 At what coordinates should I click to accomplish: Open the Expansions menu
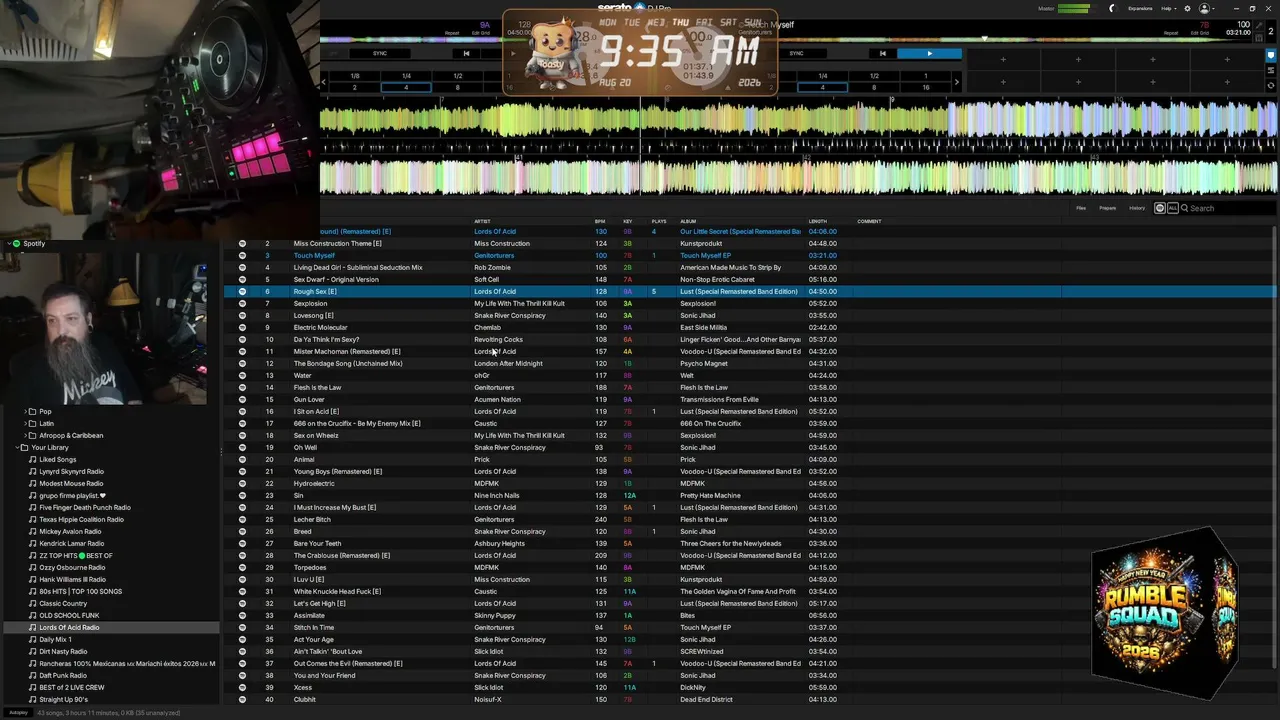point(1140,8)
